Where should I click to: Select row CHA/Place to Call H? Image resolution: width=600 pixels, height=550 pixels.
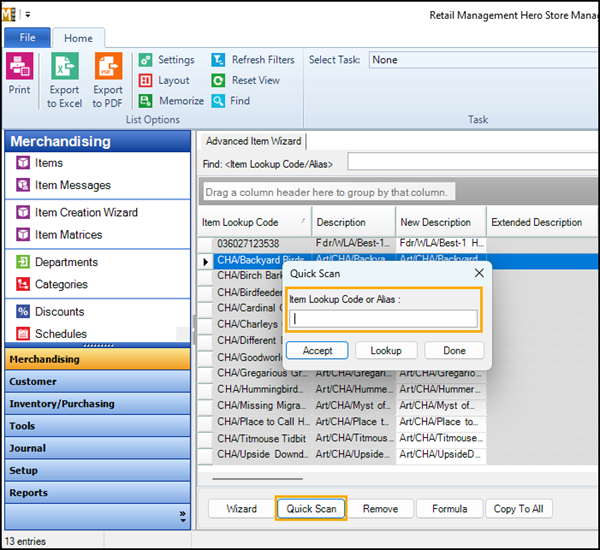(398, 422)
